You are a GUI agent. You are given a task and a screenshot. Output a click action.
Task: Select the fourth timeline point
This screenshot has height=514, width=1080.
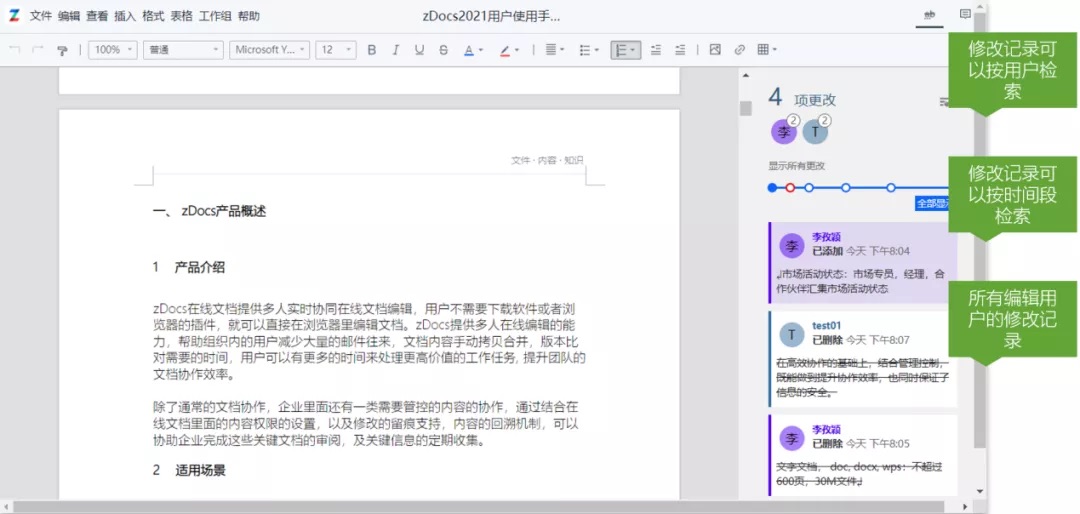coord(846,187)
